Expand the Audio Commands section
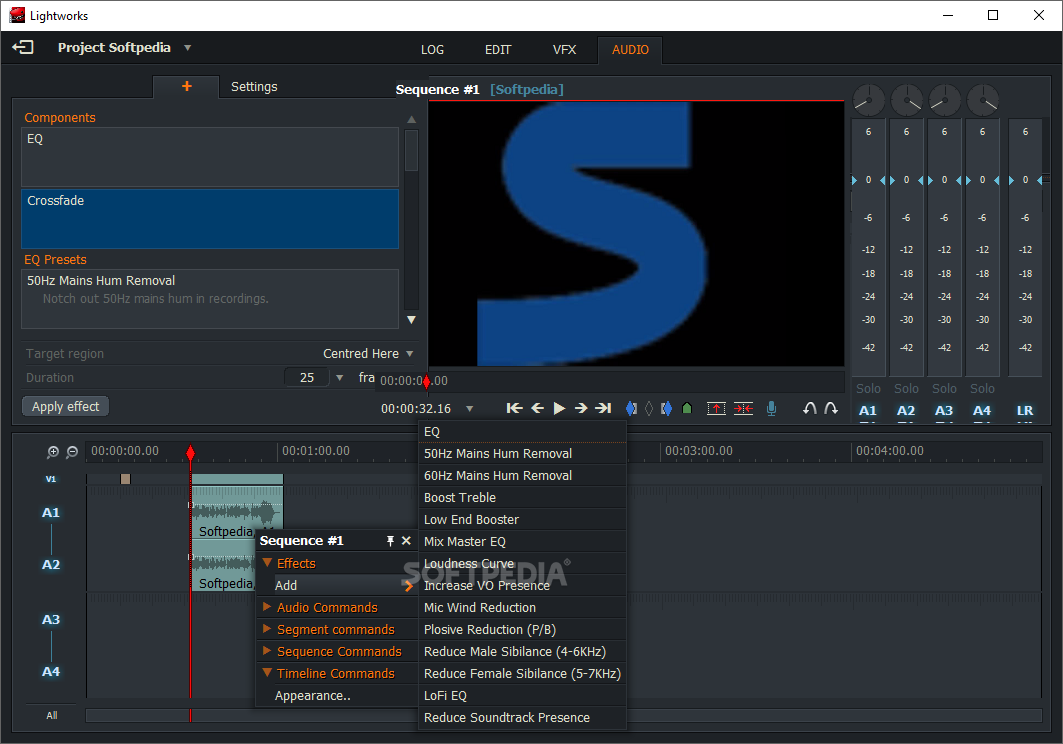The height and width of the screenshot is (744, 1063). coord(267,607)
